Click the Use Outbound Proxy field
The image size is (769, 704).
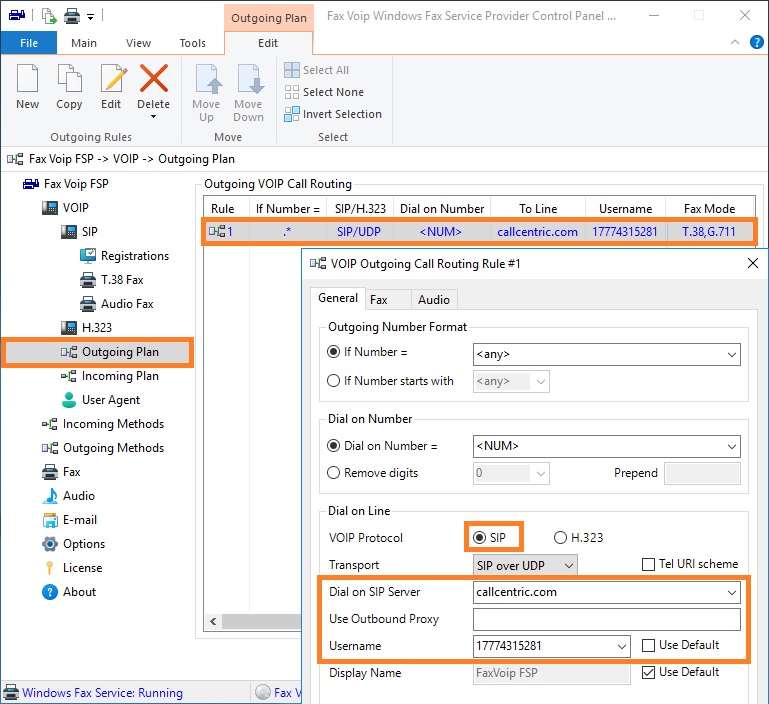coord(607,619)
